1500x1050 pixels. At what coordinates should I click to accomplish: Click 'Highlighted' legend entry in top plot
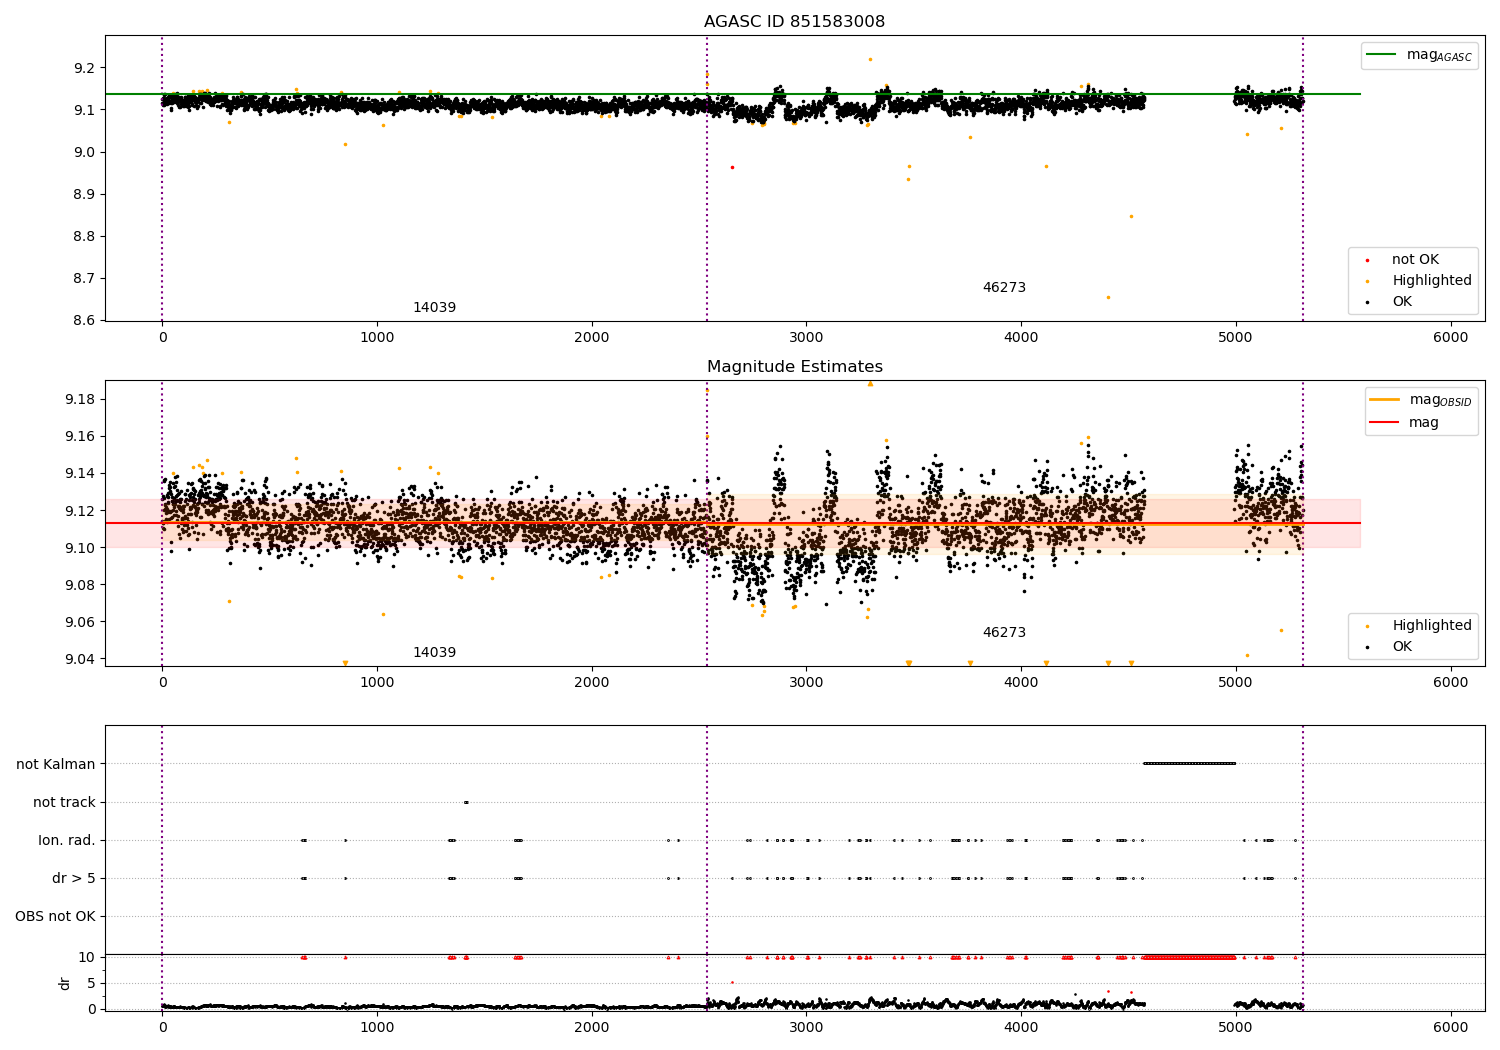1419,281
